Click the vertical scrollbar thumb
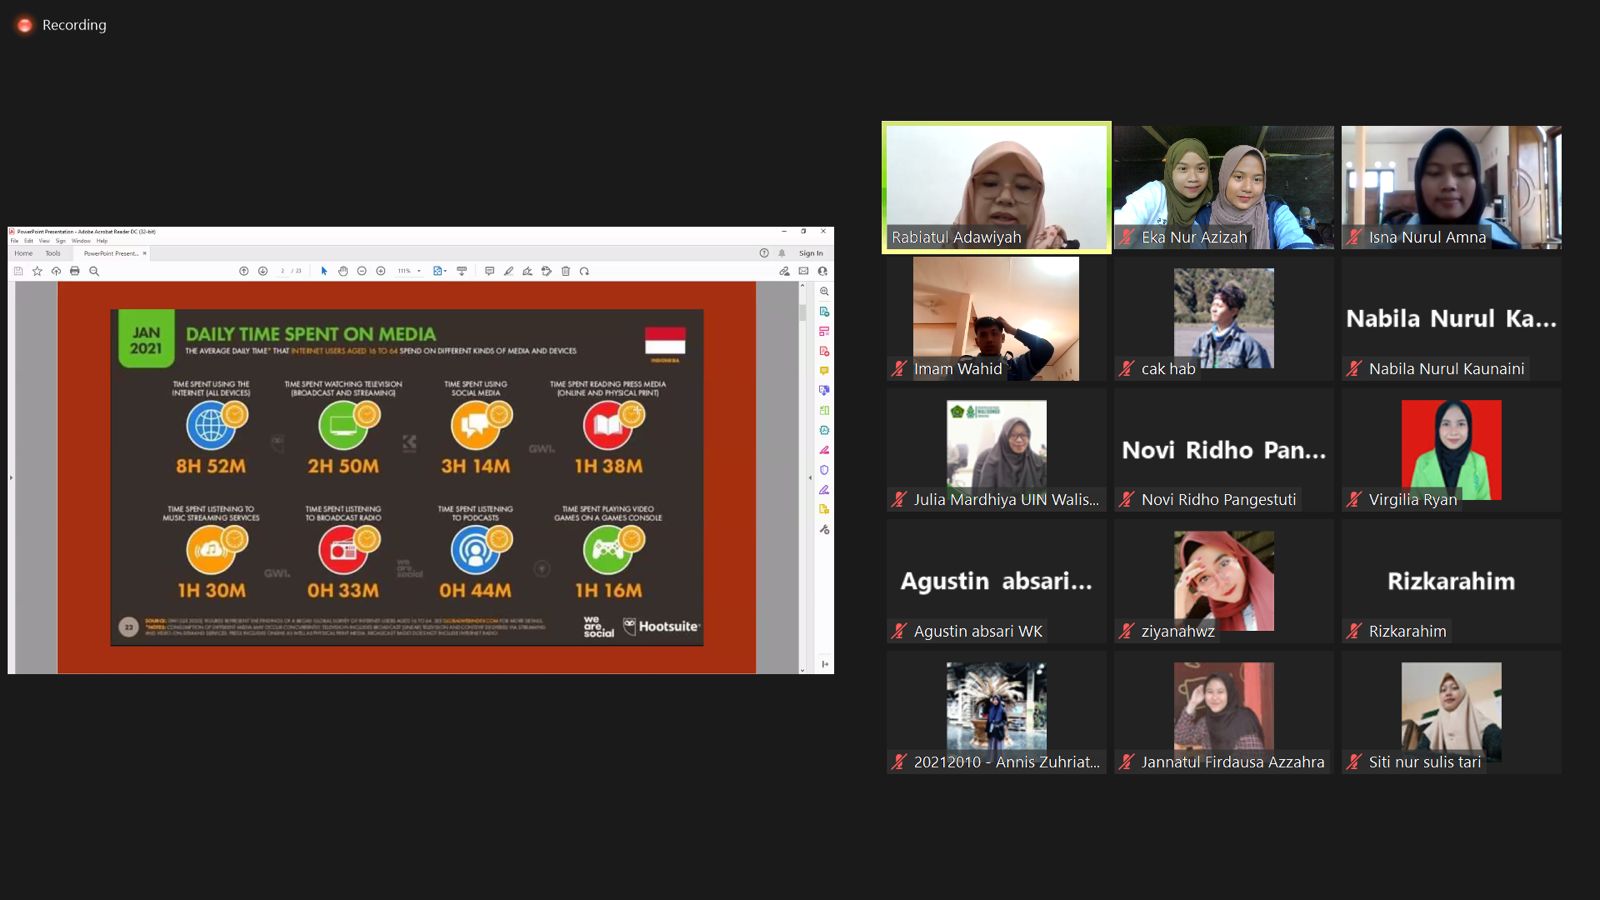 coord(802,312)
